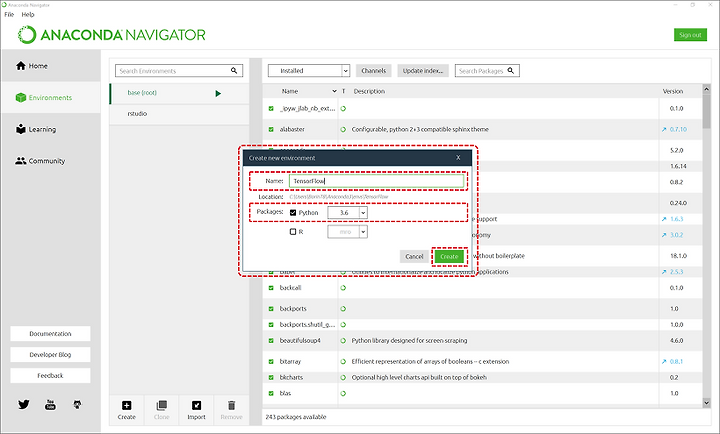Open the Help menu

(x=28, y=15)
